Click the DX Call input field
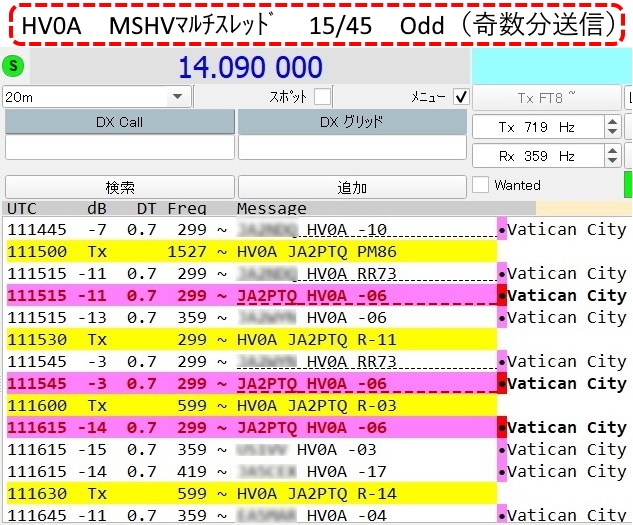The width and height of the screenshot is (633, 525). click(x=119, y=147)
